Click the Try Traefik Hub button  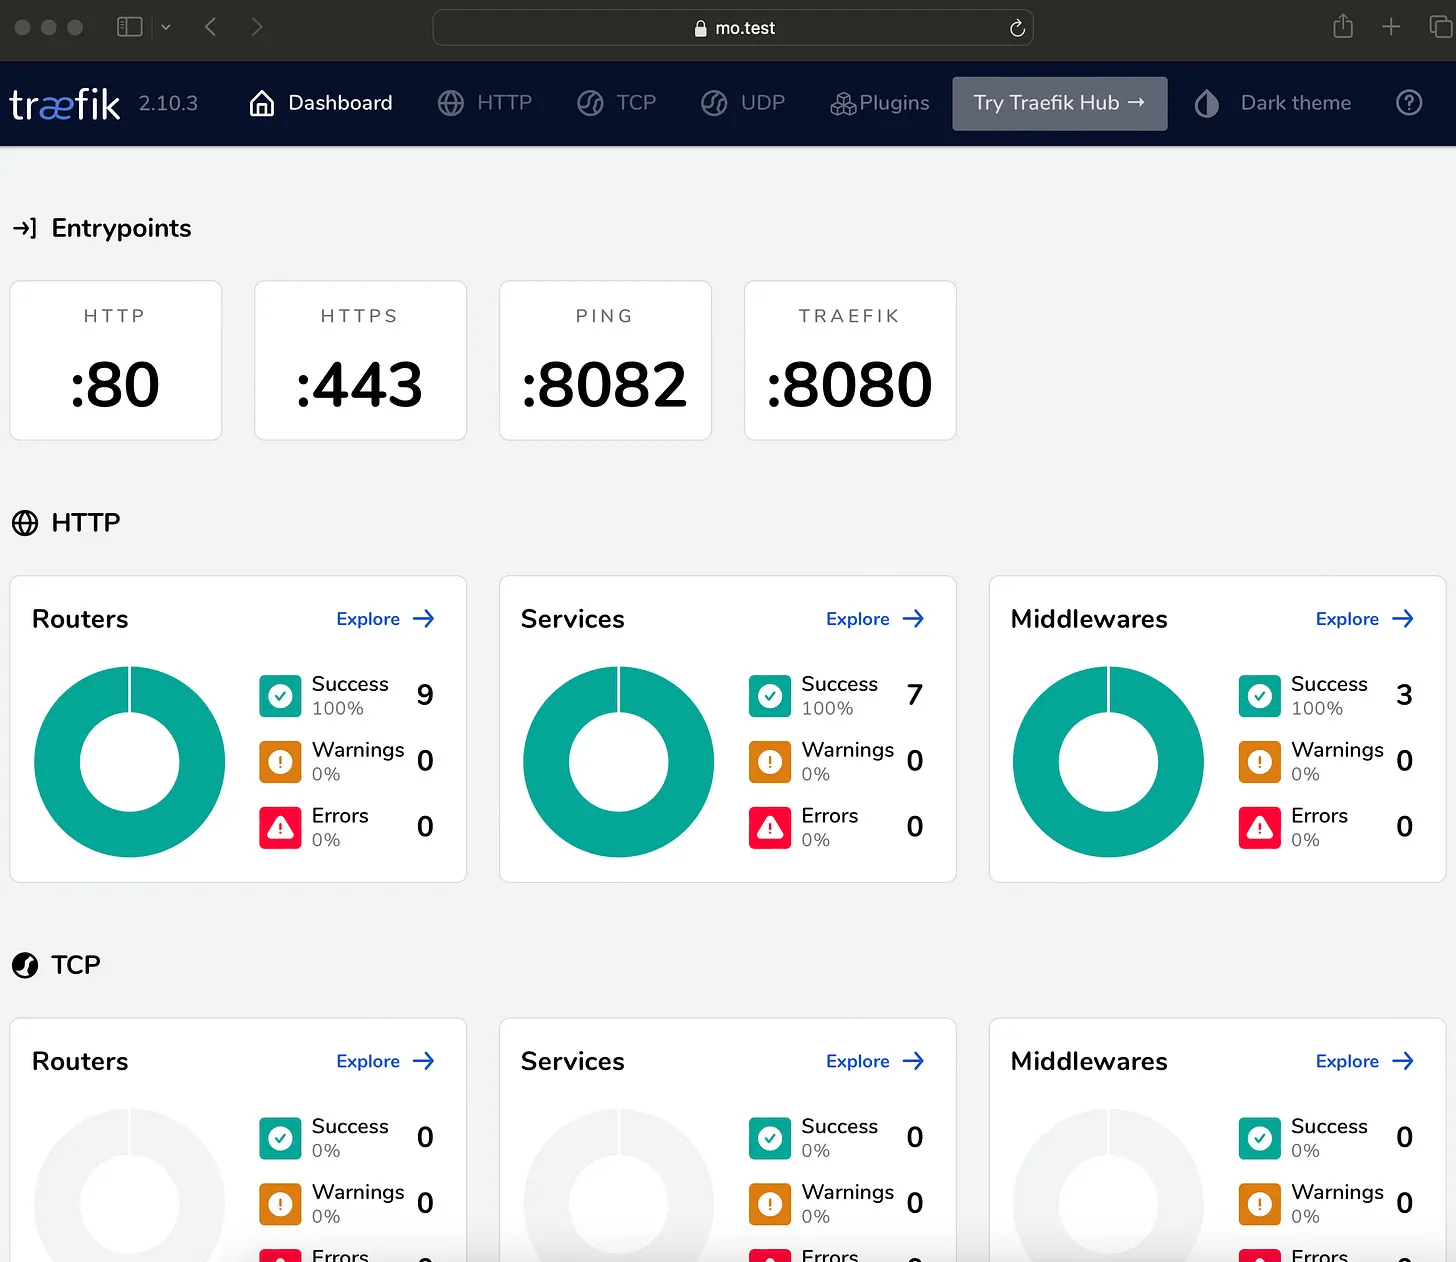point(1059,103)
